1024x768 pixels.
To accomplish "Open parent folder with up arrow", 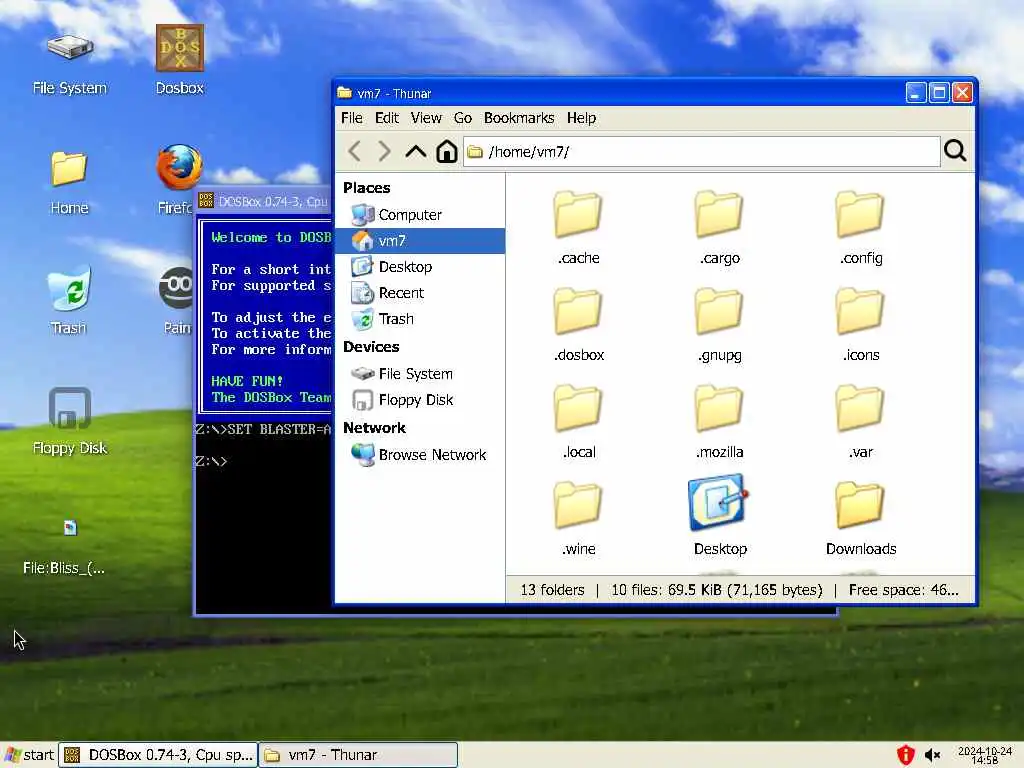I will click(415, 152).
